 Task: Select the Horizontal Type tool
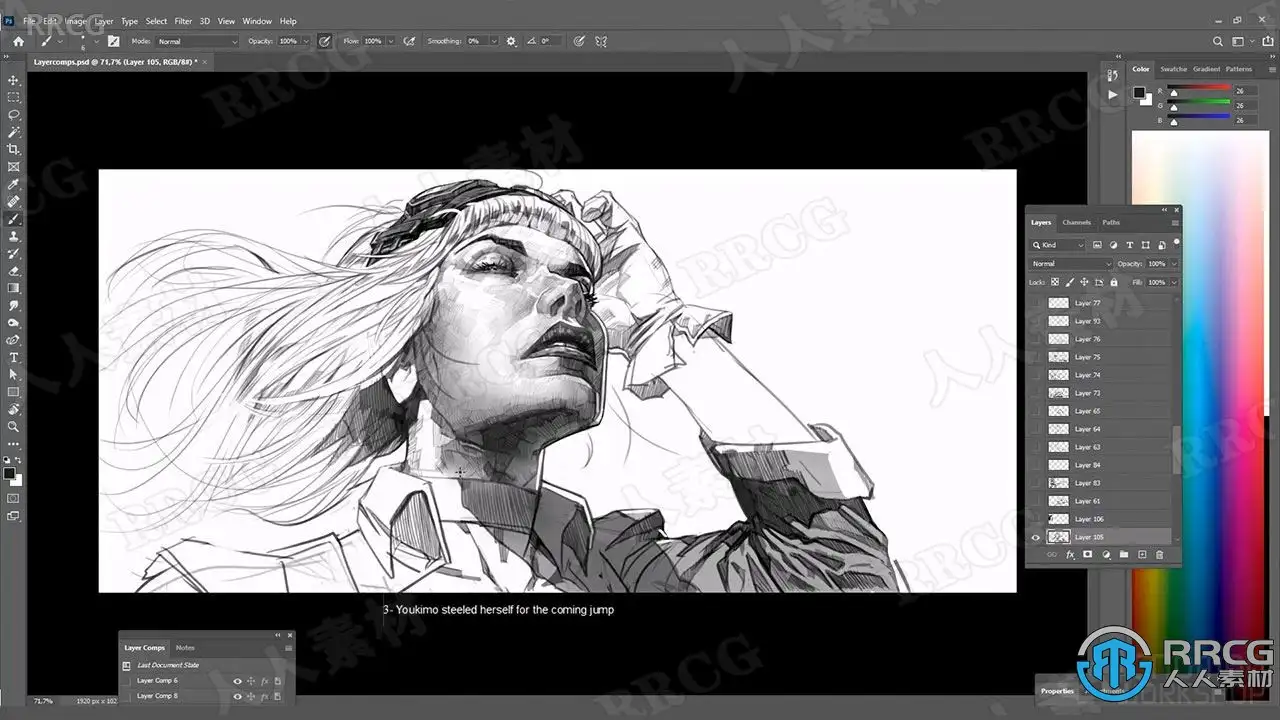tap(13, 357)
